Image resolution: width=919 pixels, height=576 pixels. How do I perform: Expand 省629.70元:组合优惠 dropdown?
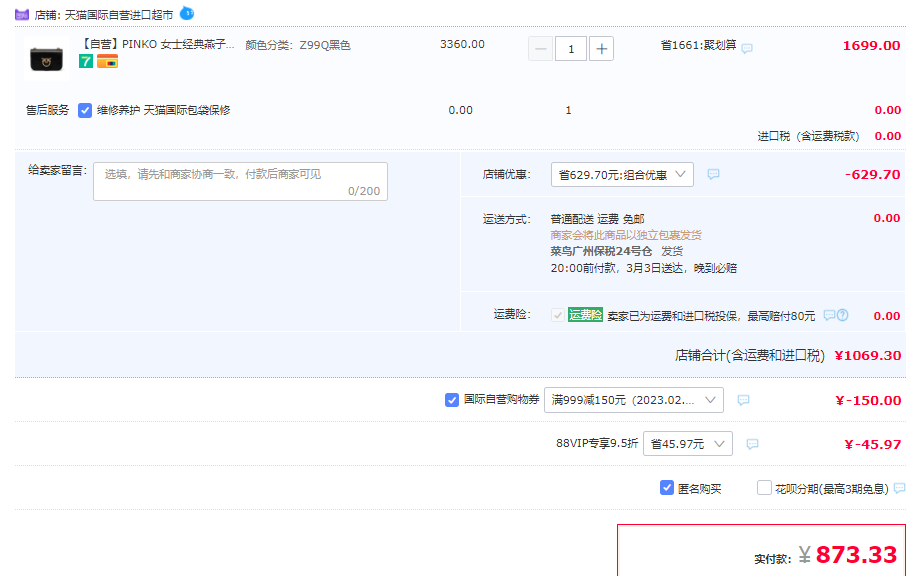pyautogui.click(x=622, y=175)
